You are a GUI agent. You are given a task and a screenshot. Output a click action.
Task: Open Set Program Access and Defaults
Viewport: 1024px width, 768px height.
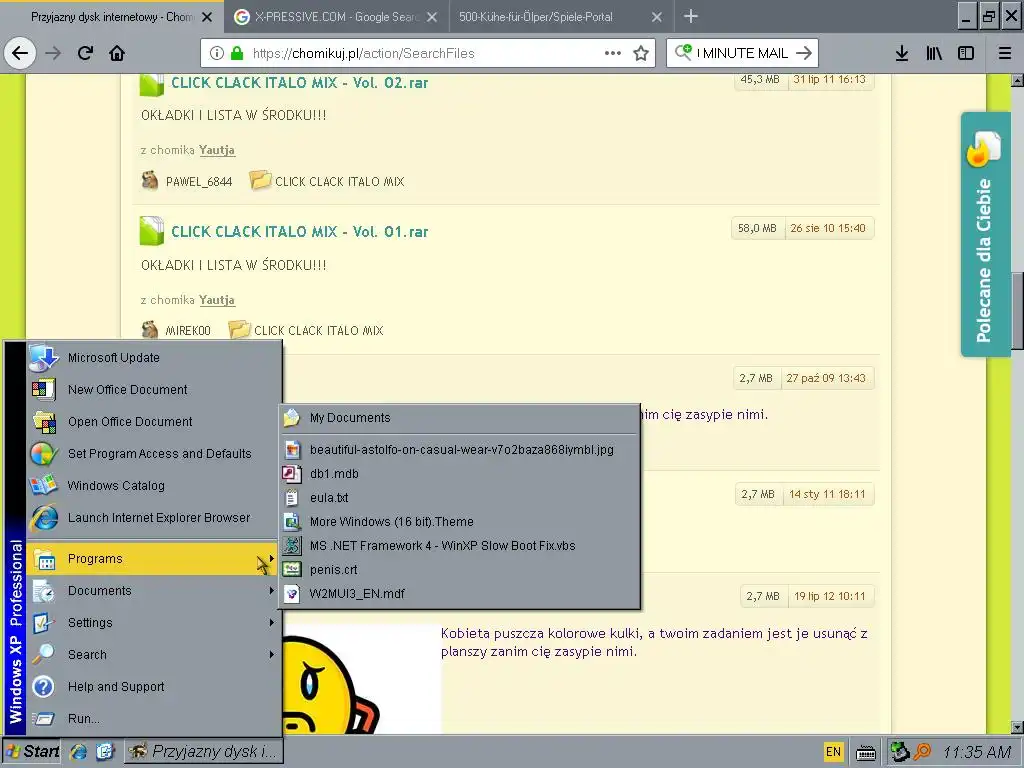(x=154, y=453)
